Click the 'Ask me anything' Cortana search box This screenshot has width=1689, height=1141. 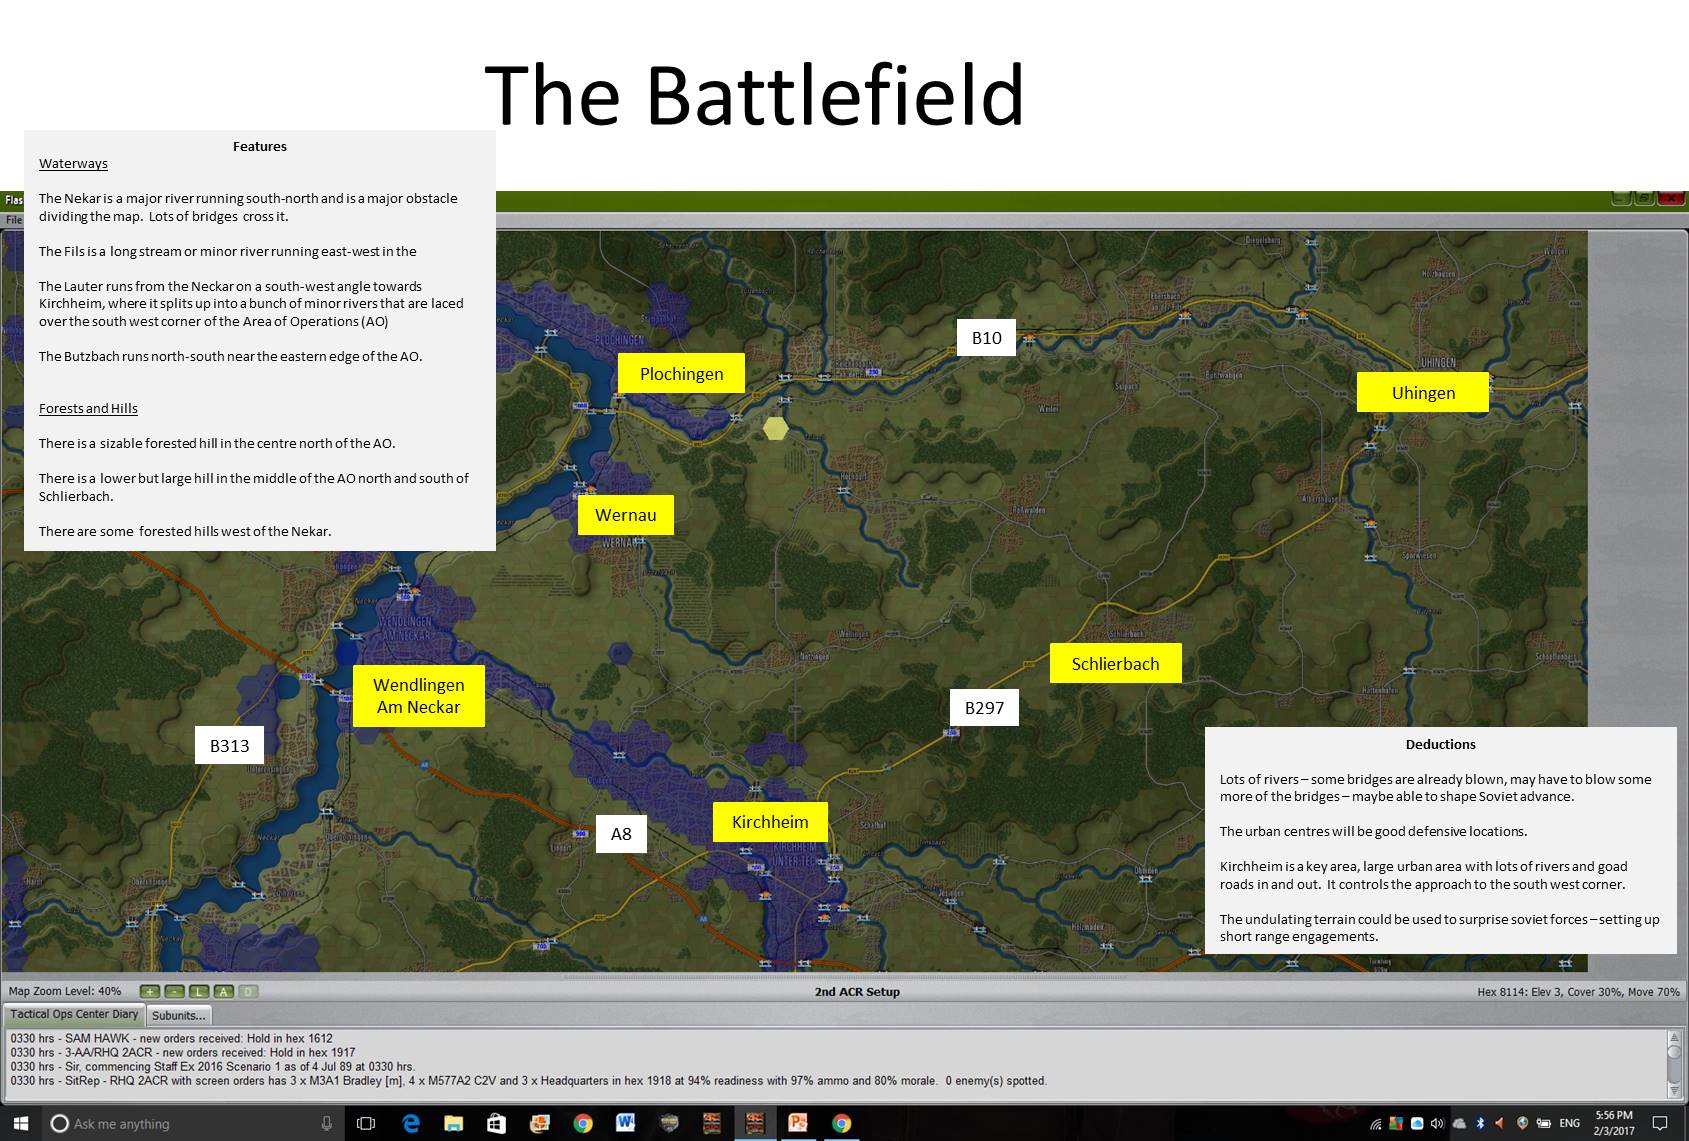[x=190, y=1123]
